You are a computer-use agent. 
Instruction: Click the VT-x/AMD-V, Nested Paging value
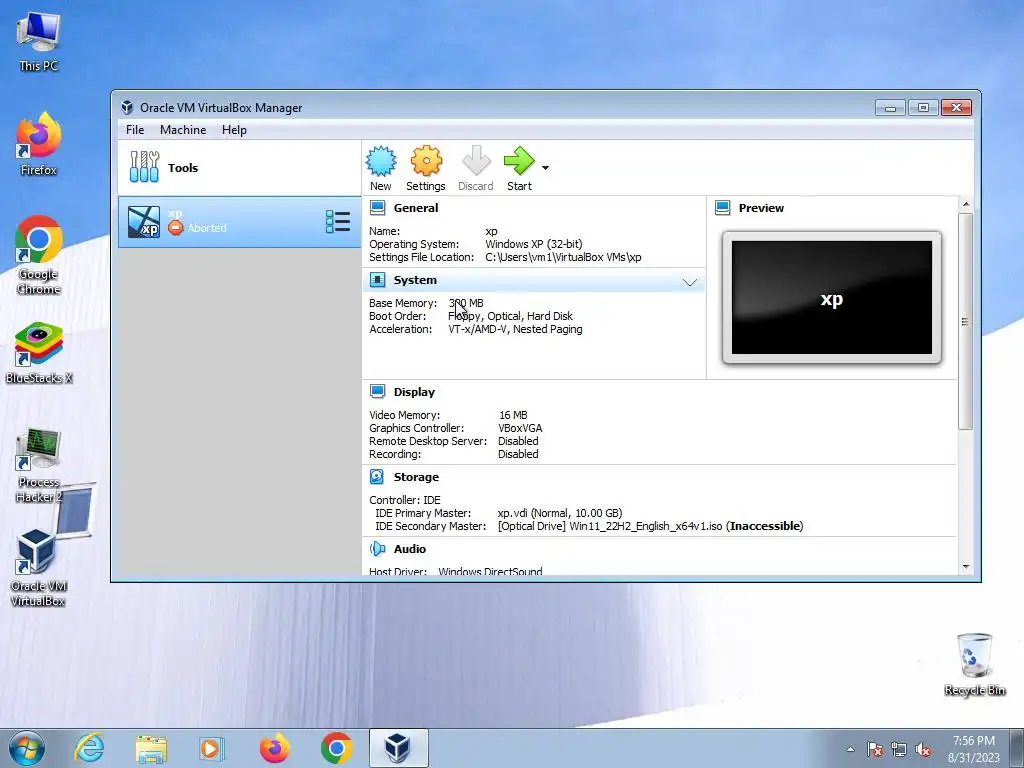click(x=515, y=329)
